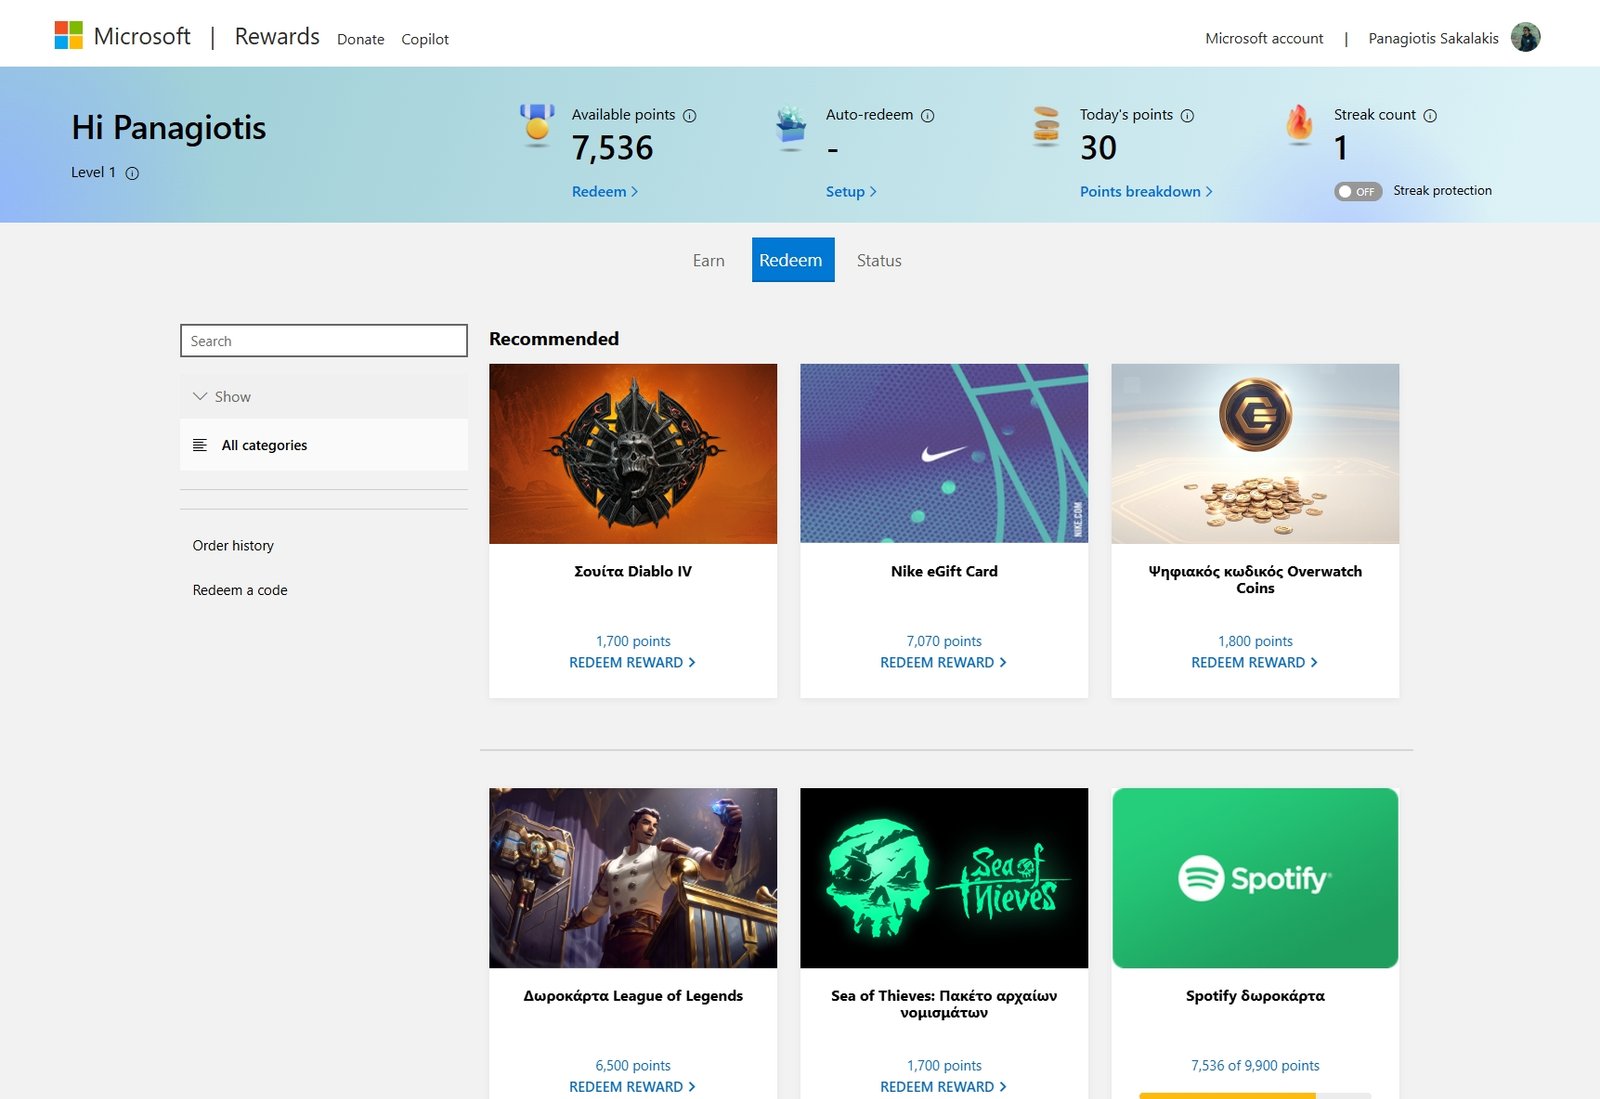Open the Spotify gift card thumbnail
This screenshot has width=1600, height=1099.
[x=1255, y=878]
